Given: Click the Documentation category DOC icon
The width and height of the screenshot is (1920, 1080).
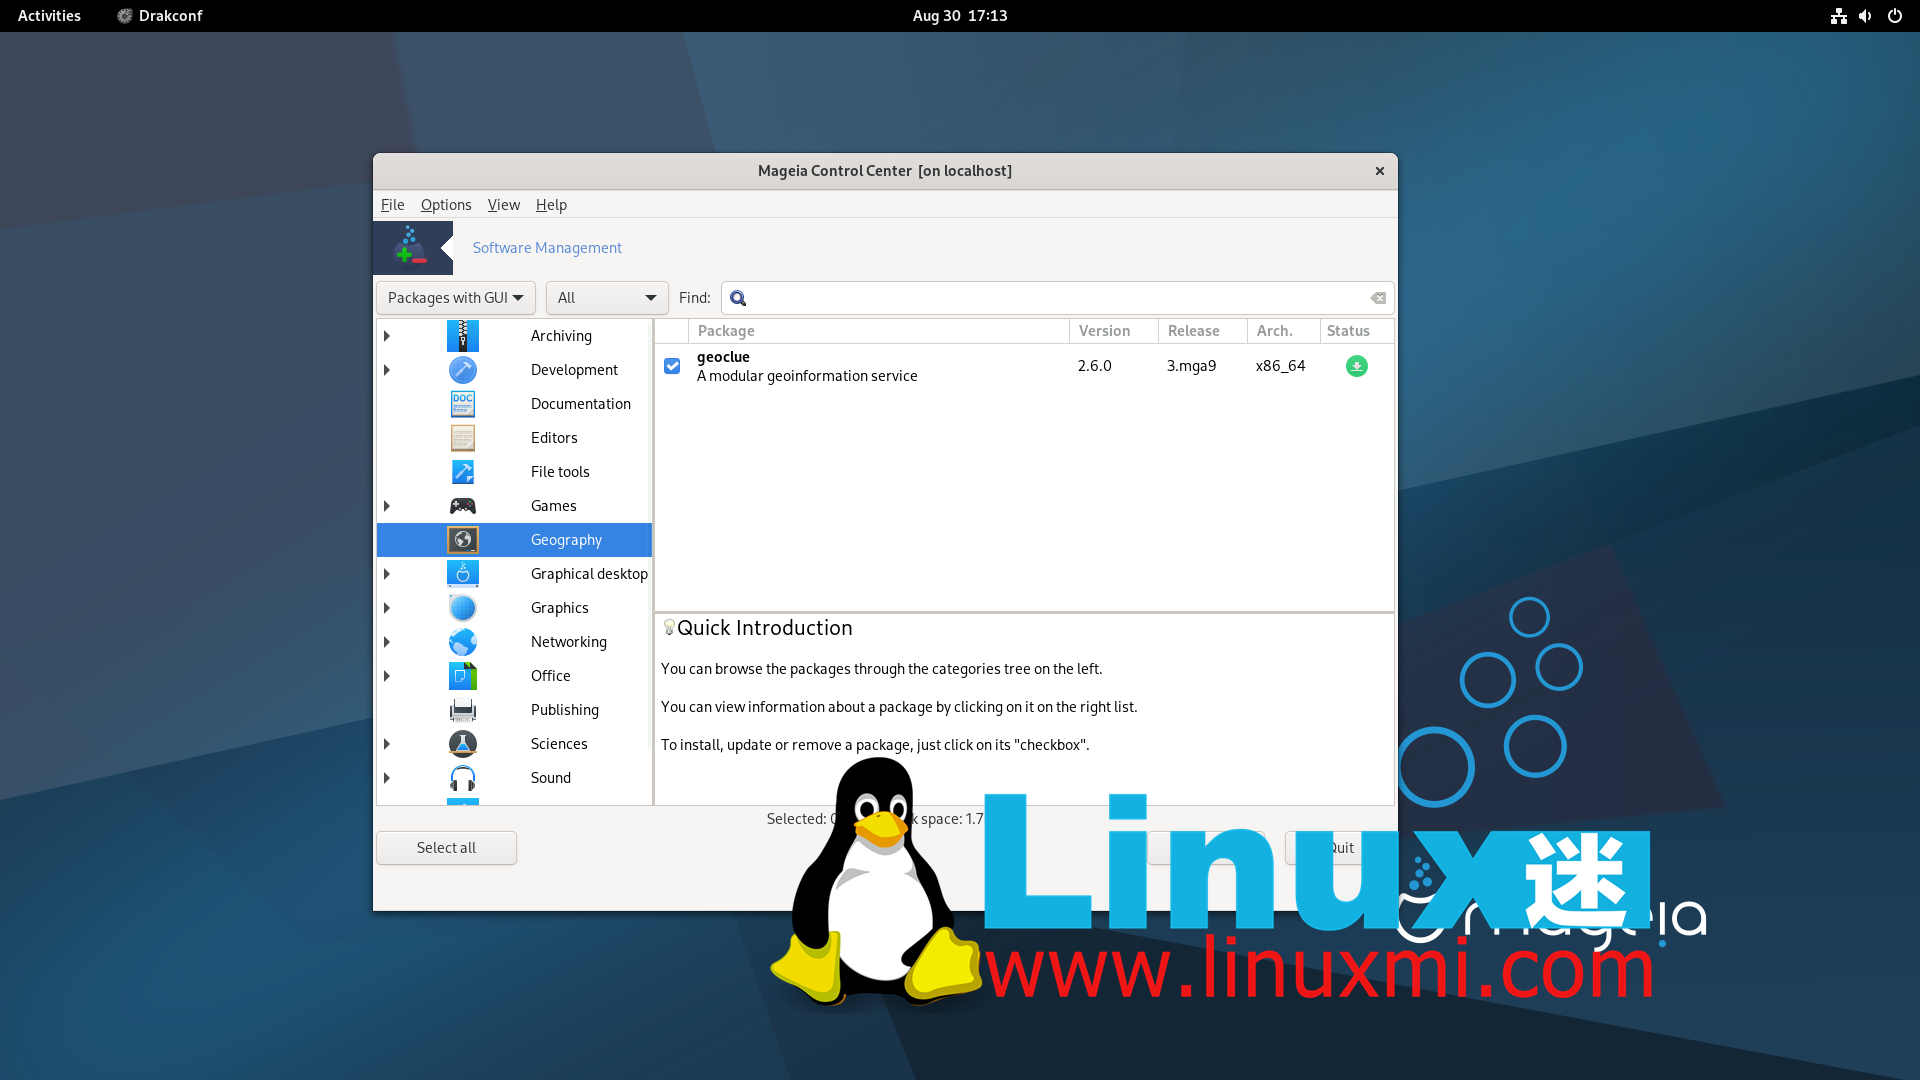Looking at the screenshot, I should tap(462, 404).
